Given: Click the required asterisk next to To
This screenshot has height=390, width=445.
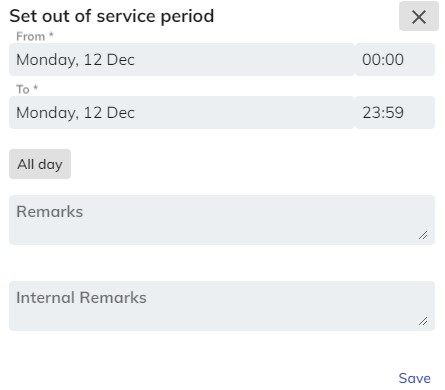Looking at the screenshot, I should [35, 87].
